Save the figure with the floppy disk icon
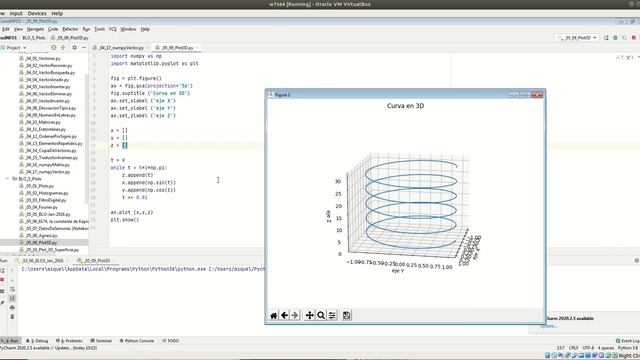 347,315
